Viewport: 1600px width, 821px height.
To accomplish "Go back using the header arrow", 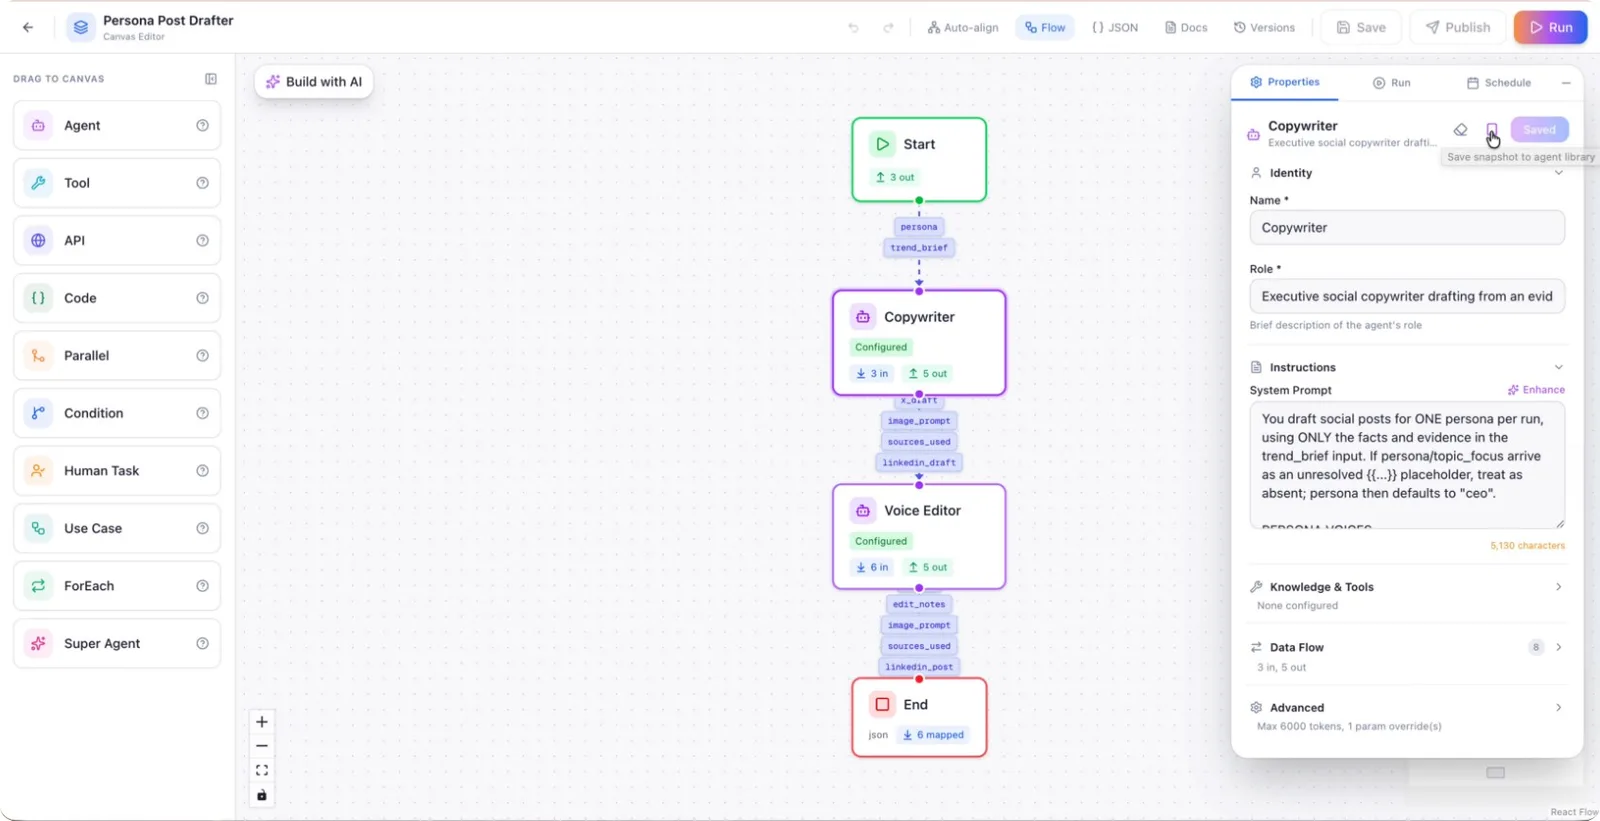I will point(28,27).
